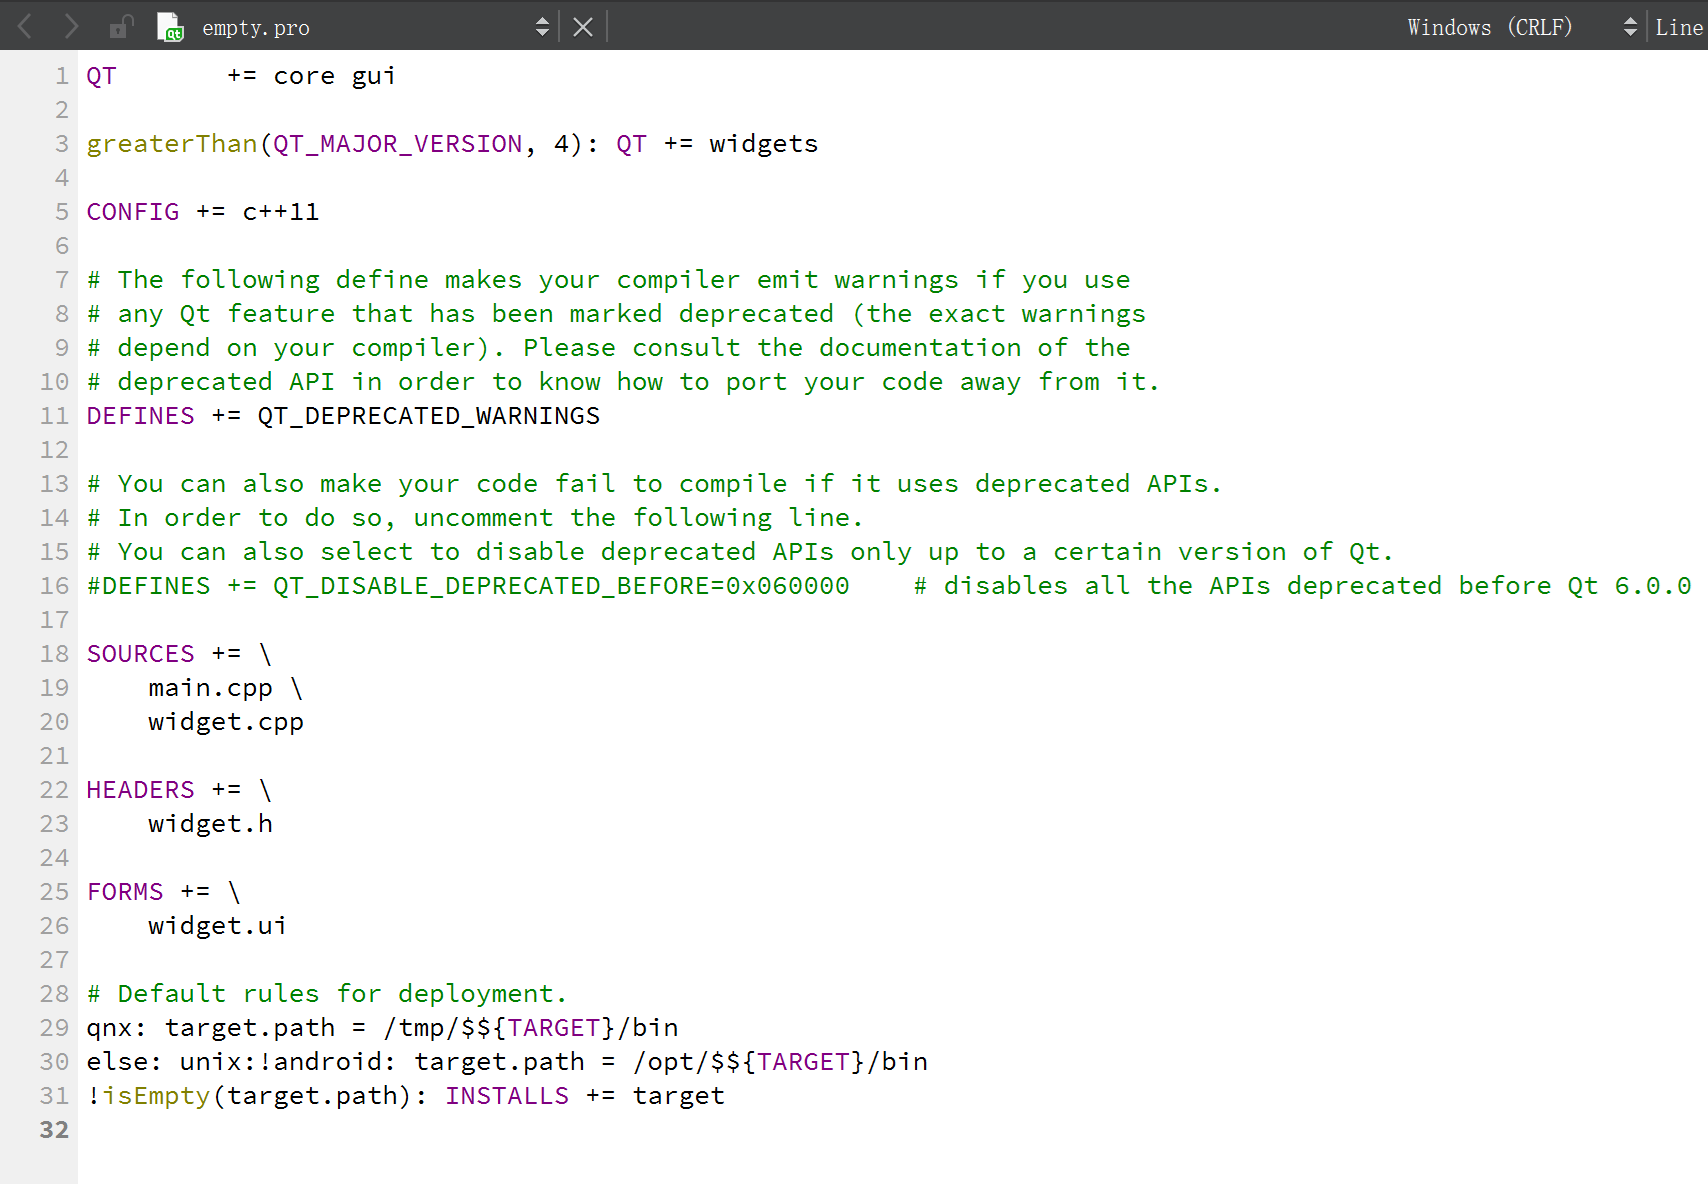Click 'DEFINES' keyword on line 11

[x=141, y=416]
